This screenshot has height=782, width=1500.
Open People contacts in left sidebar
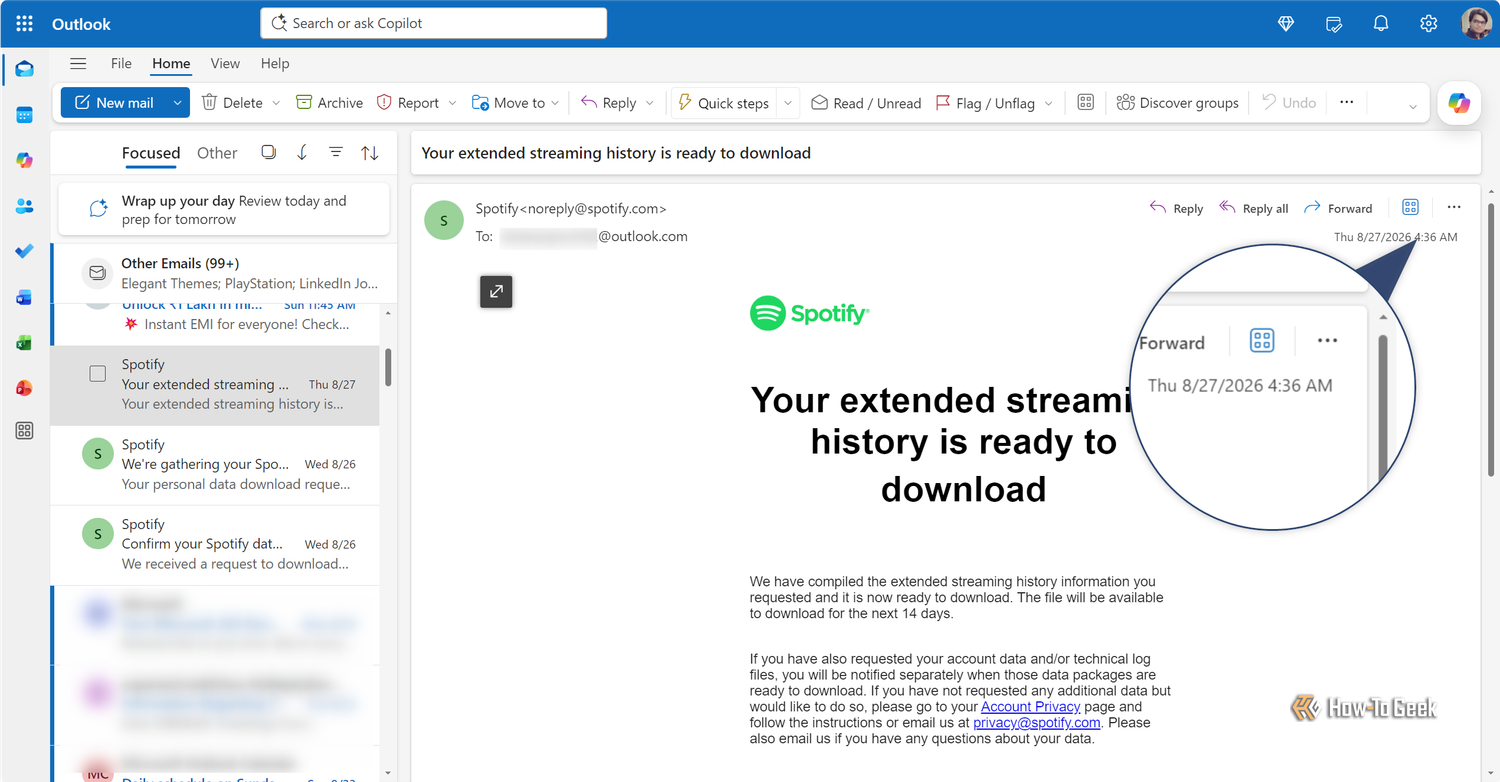pos(25,206)
